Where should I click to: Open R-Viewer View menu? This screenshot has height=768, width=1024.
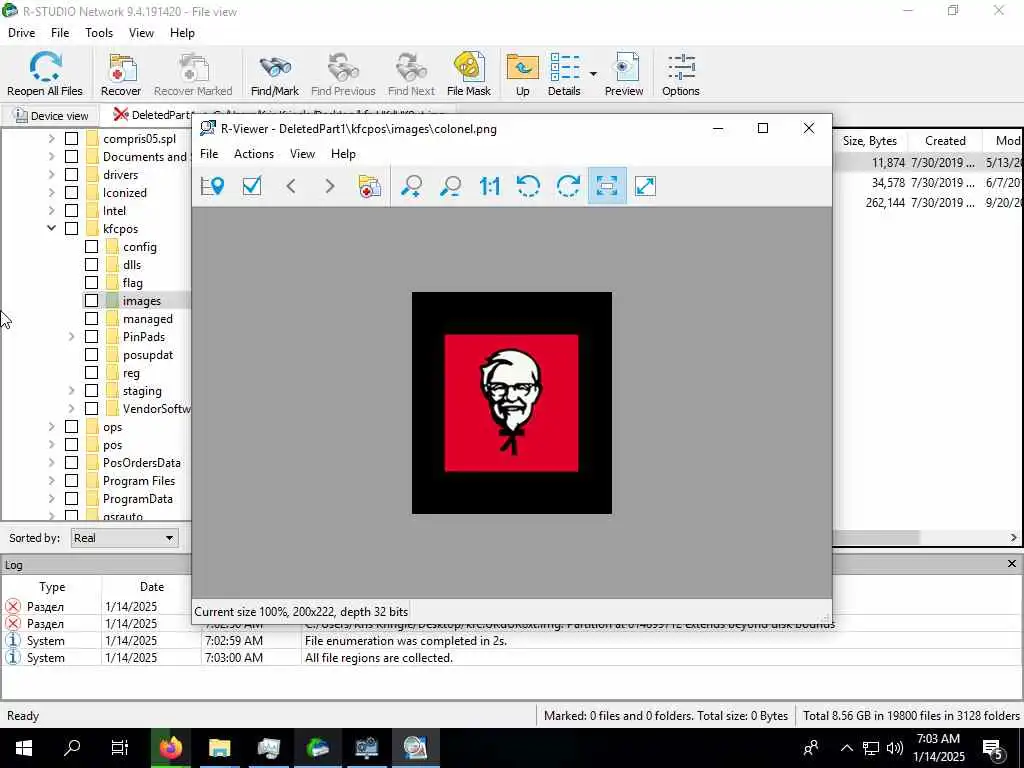[302, 154]
